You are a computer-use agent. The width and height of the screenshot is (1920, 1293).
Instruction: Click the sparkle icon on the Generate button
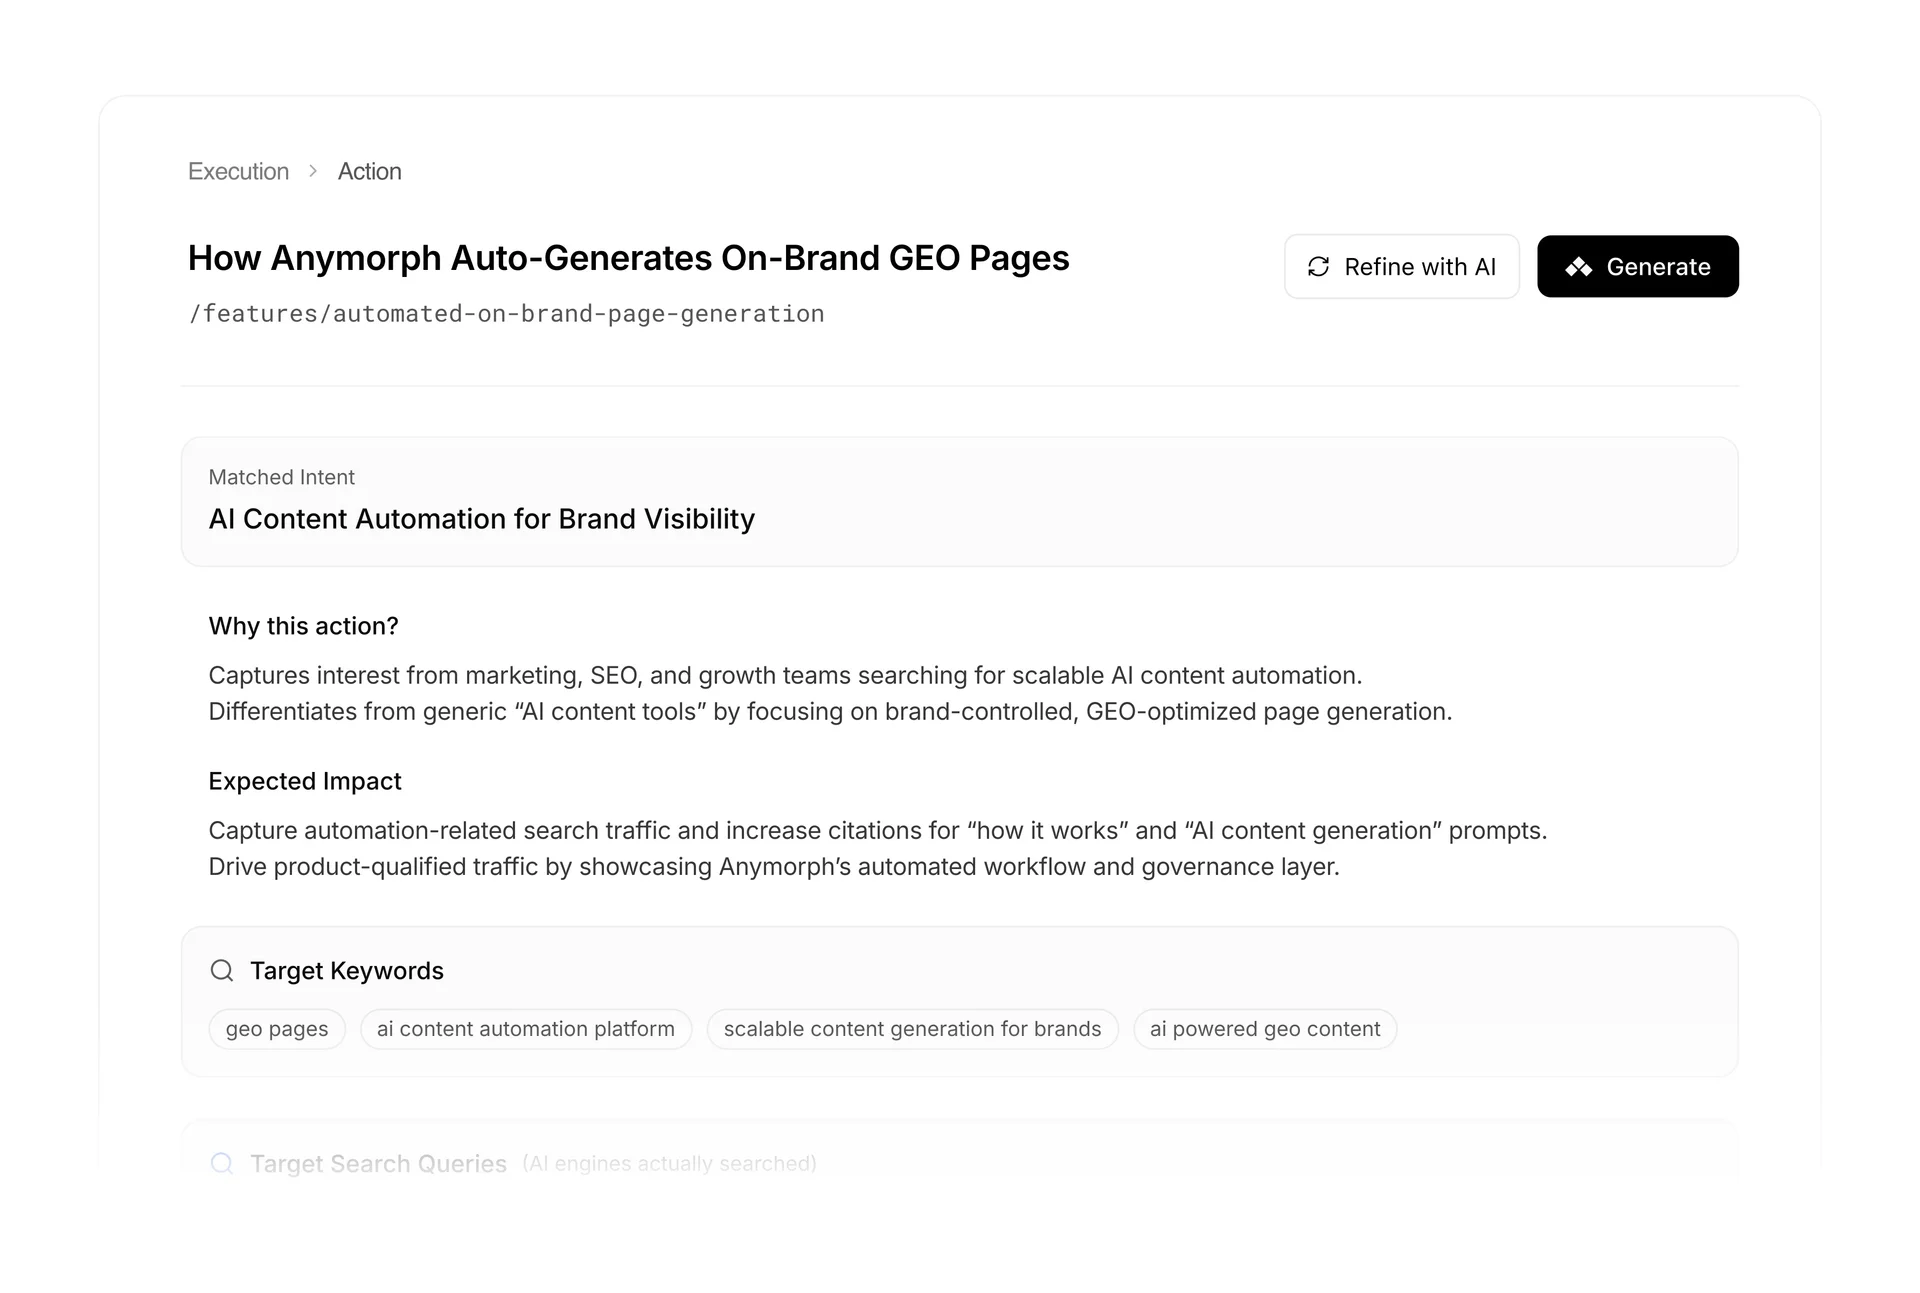[1578, 266]
